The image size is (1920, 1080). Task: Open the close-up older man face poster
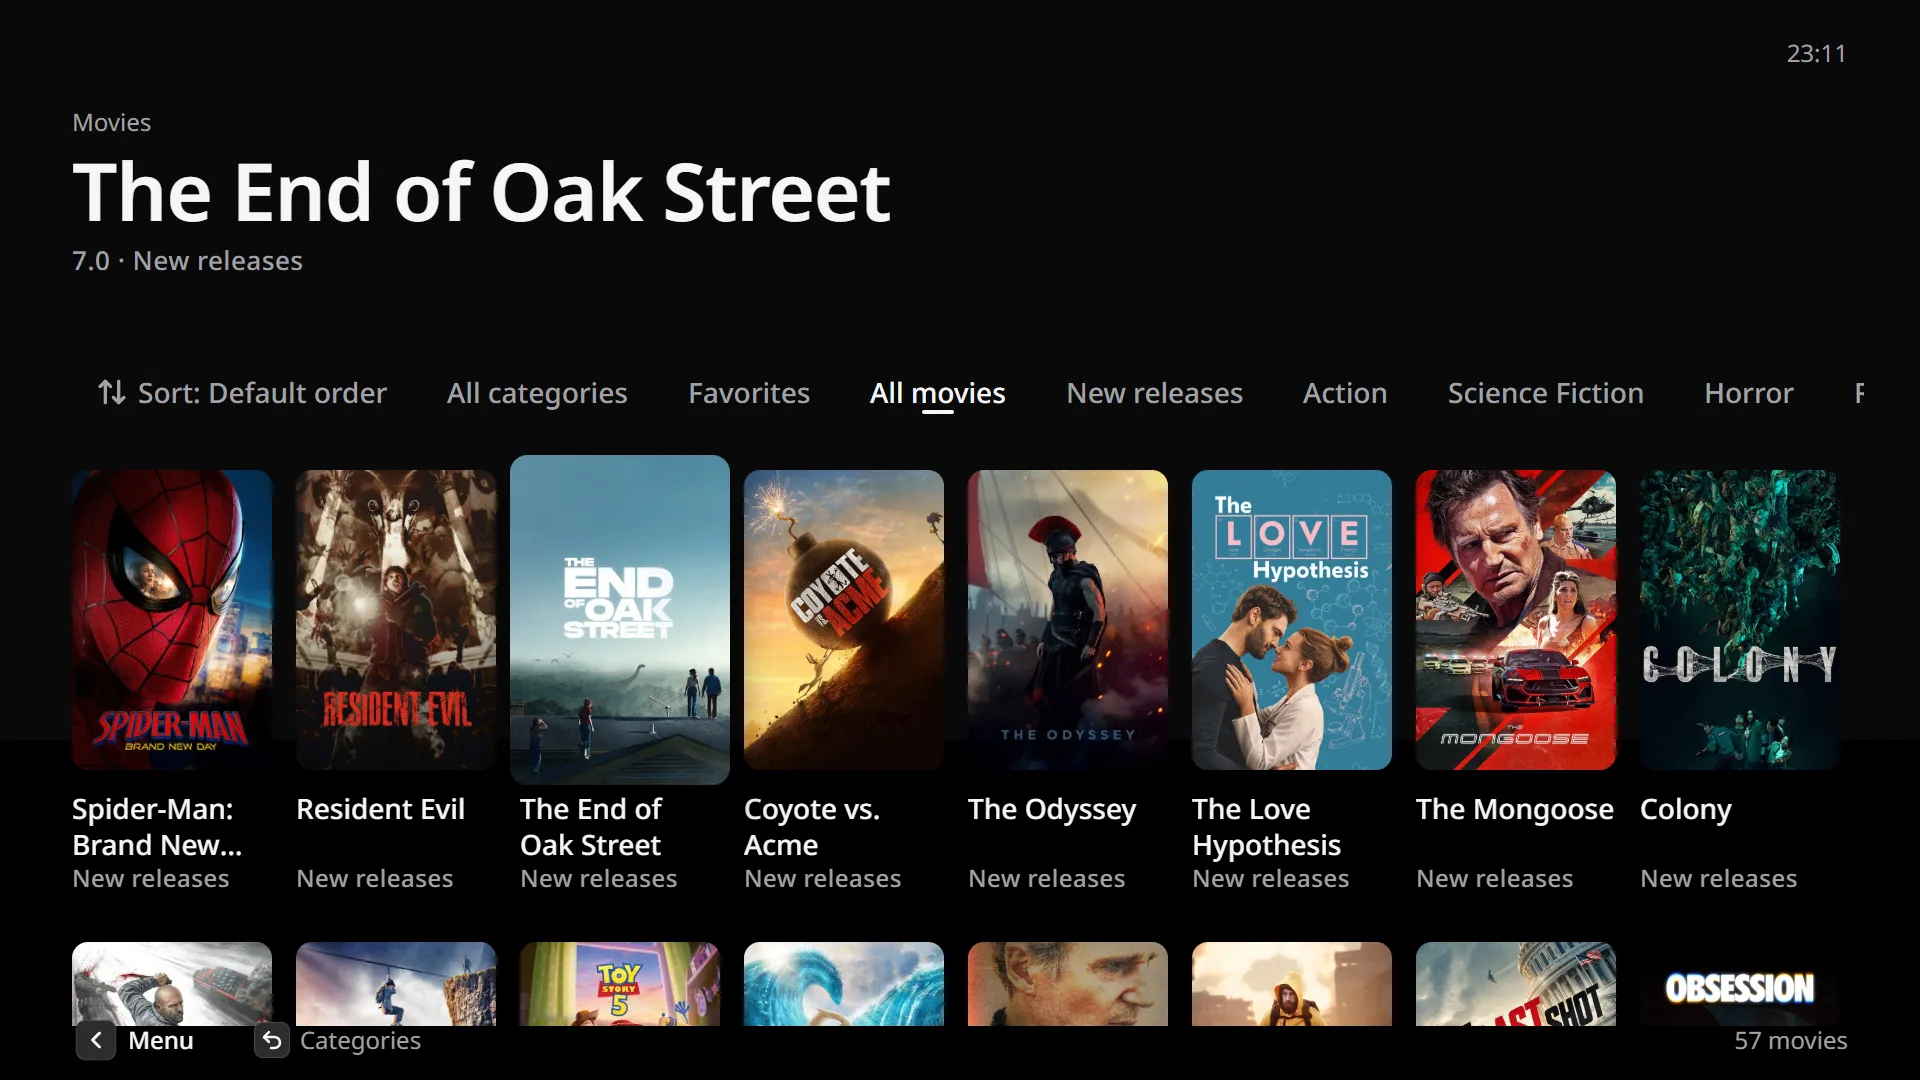(1068, 984)
